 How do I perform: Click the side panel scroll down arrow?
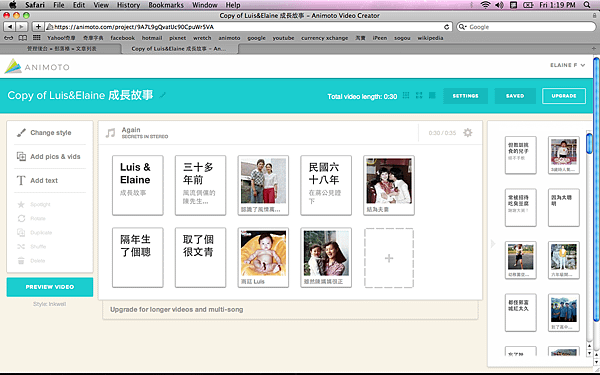(x=589, y=352)
